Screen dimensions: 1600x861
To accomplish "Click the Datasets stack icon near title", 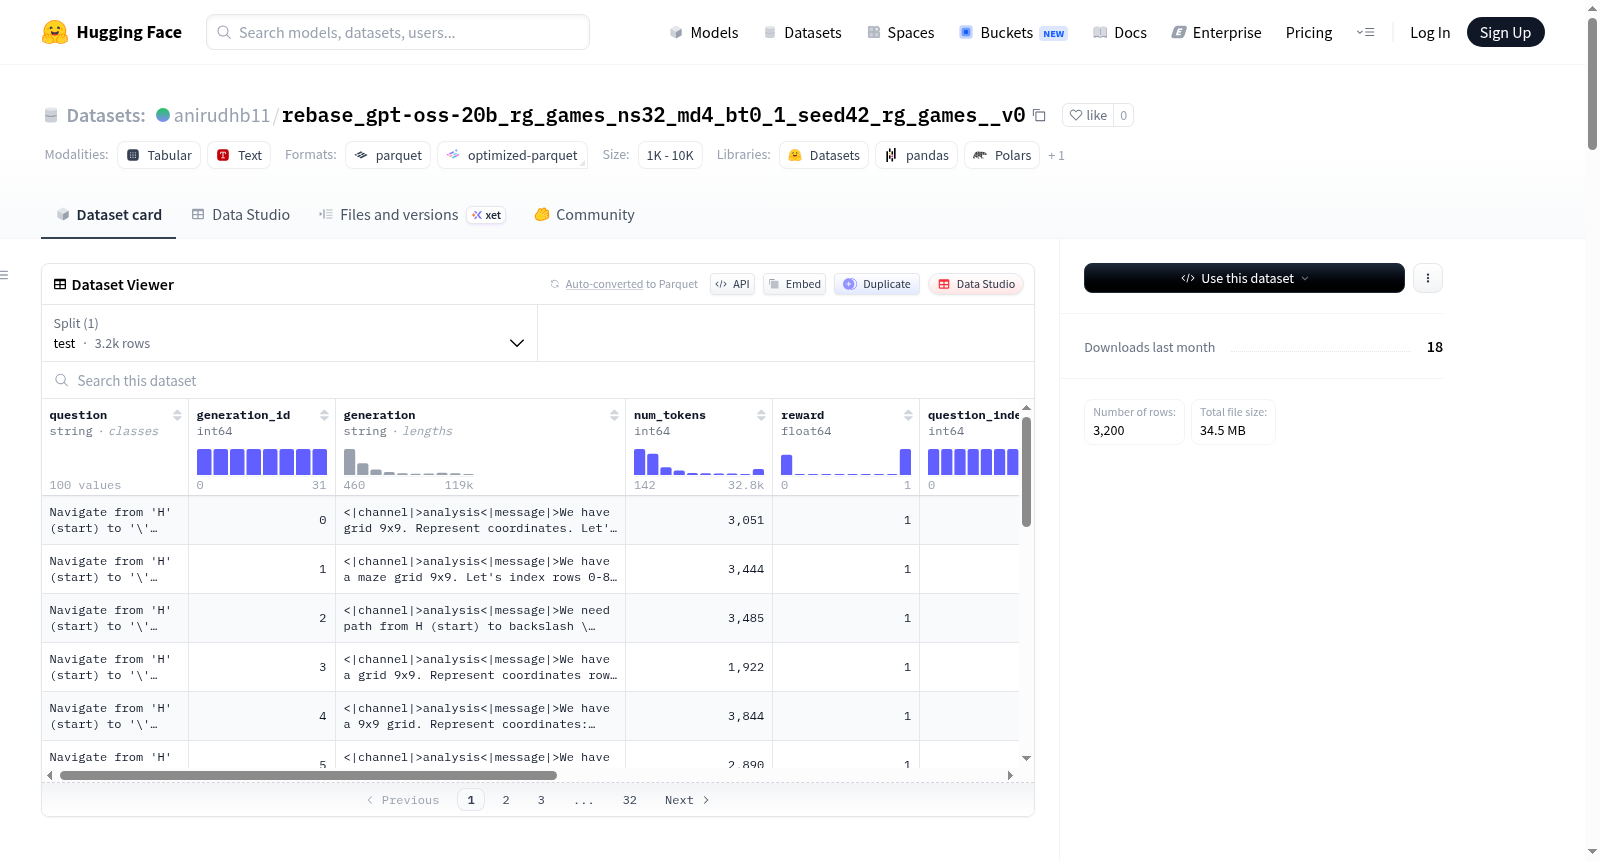I will [x=51, y=116].
